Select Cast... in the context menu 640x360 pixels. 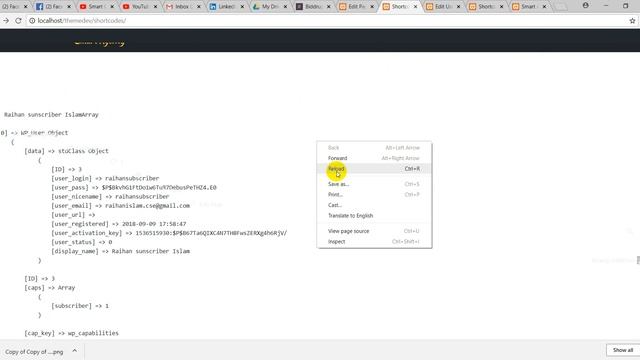(x=374, y=205)
